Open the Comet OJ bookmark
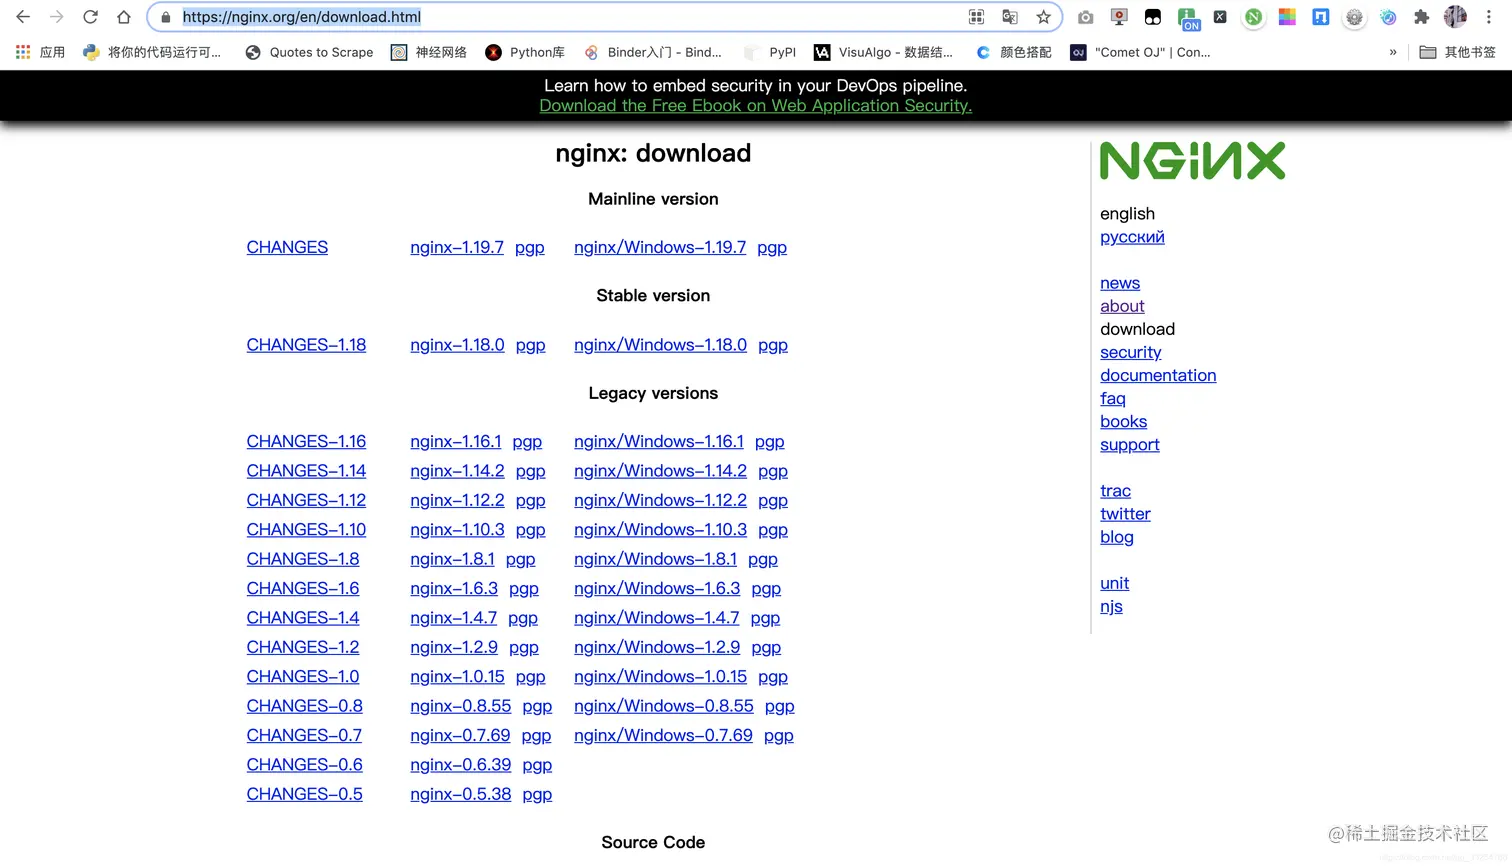 [1140, 52]
